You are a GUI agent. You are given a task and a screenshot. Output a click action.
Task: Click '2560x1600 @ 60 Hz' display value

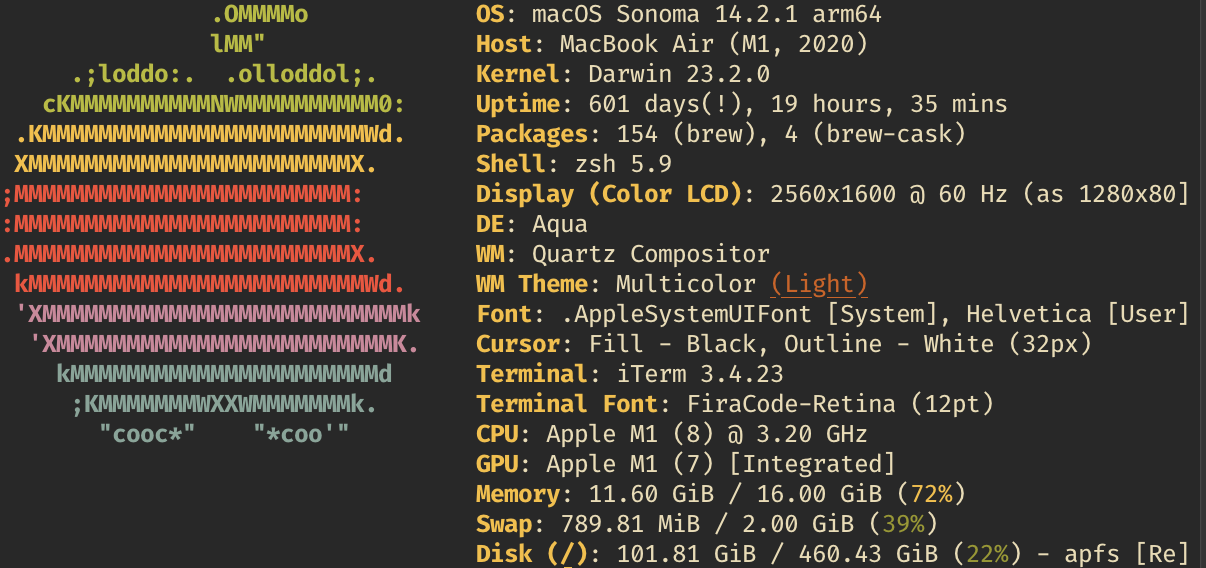(x=889, y=195)
